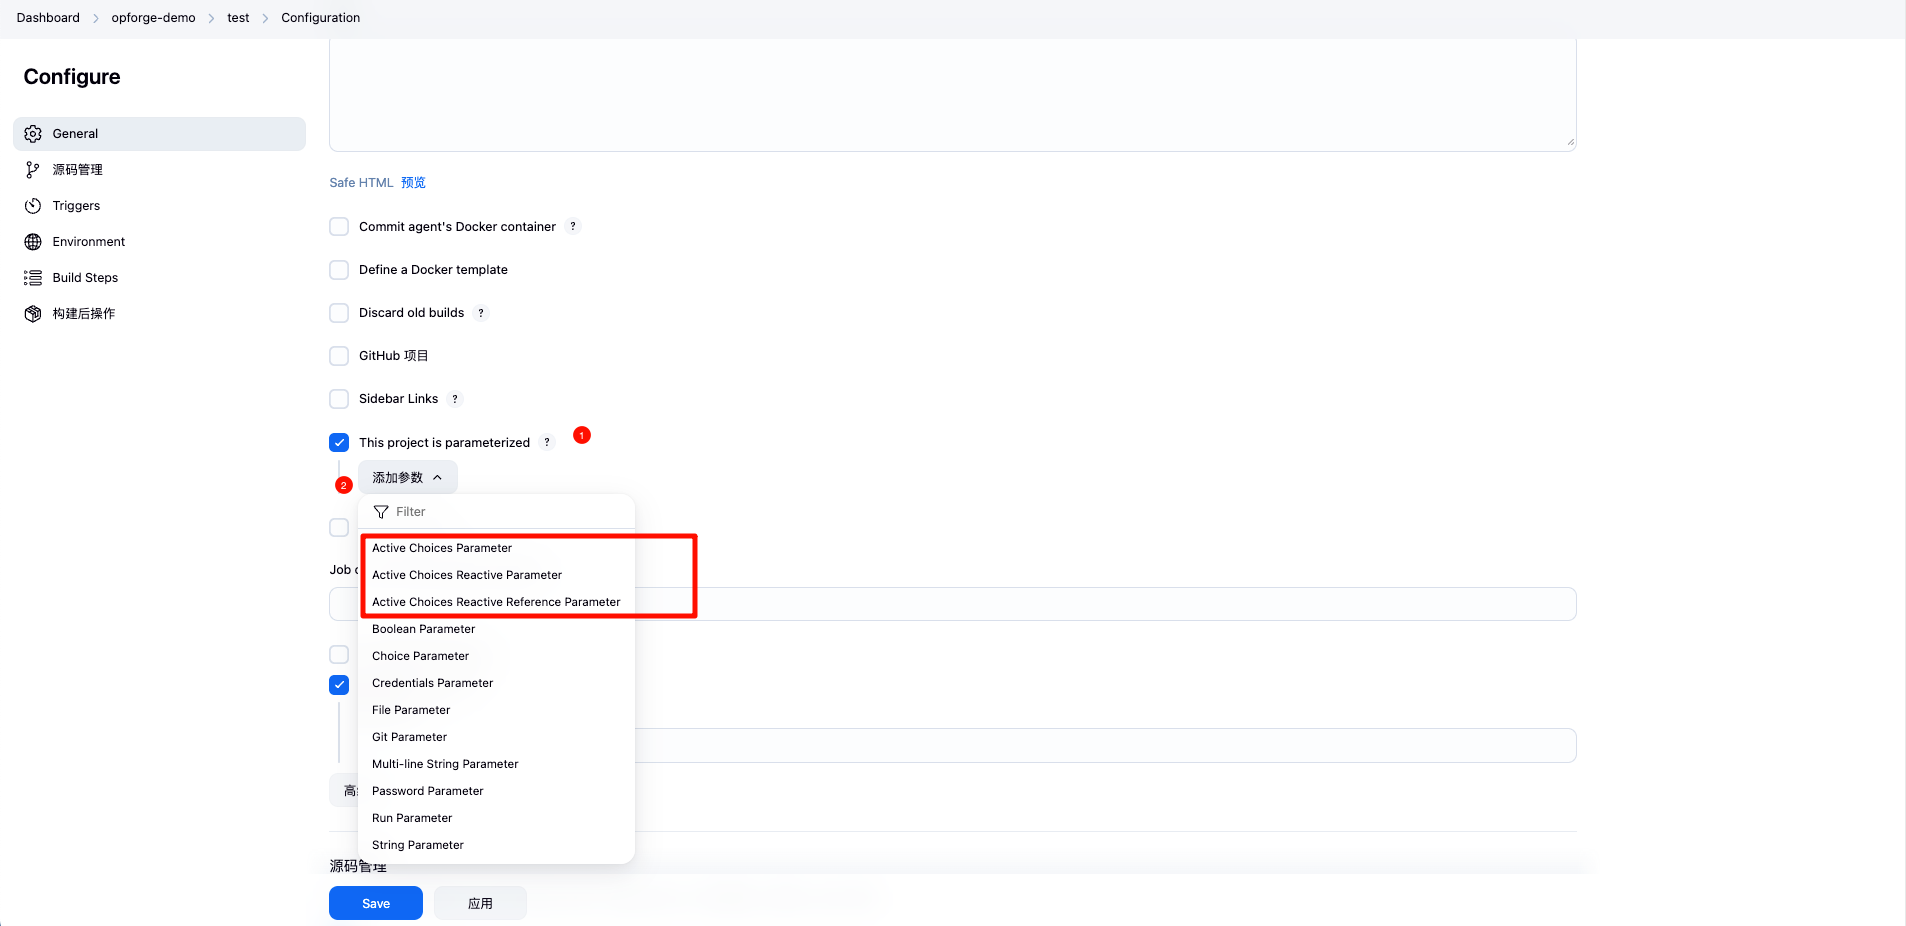The width and height of the screenshot is (1906, 926).
Task: Enable Commit agent's Docker container checkbox
Action: (x=339, y=227)
